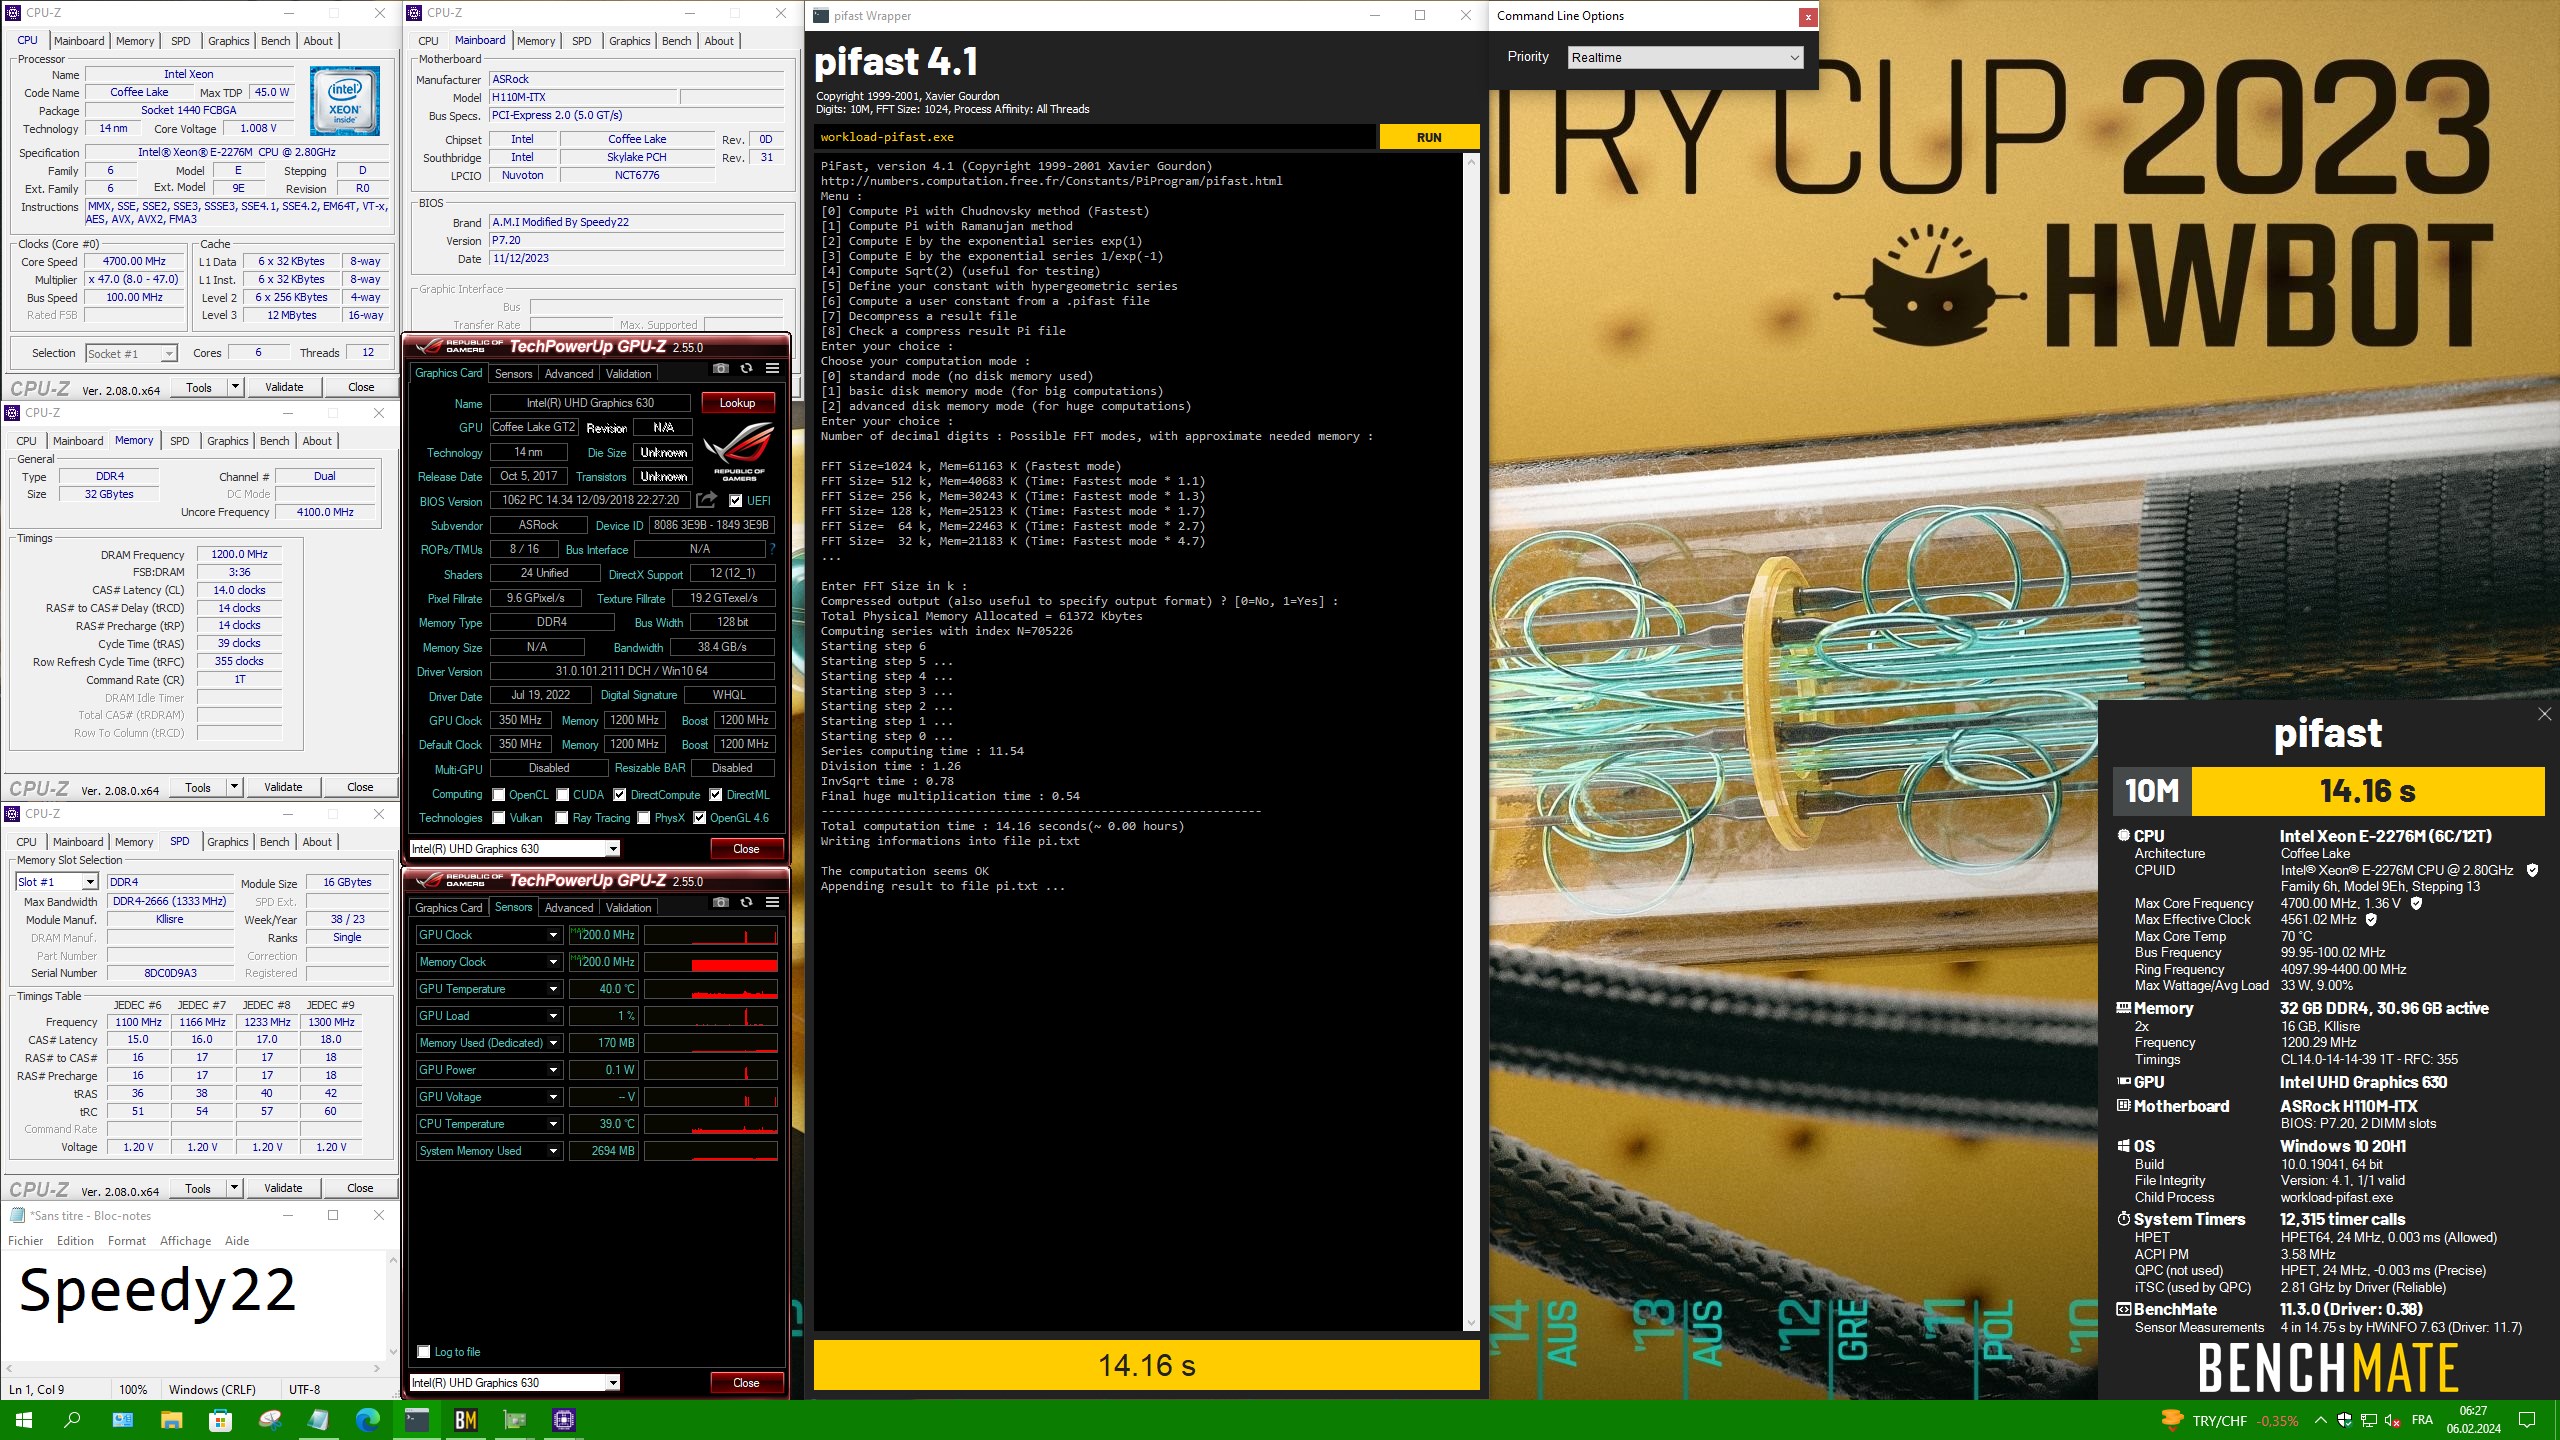The image size is (2560, 1440).
Task: Switch to BenchMate in the taskbar
Action: [465, 1420]
